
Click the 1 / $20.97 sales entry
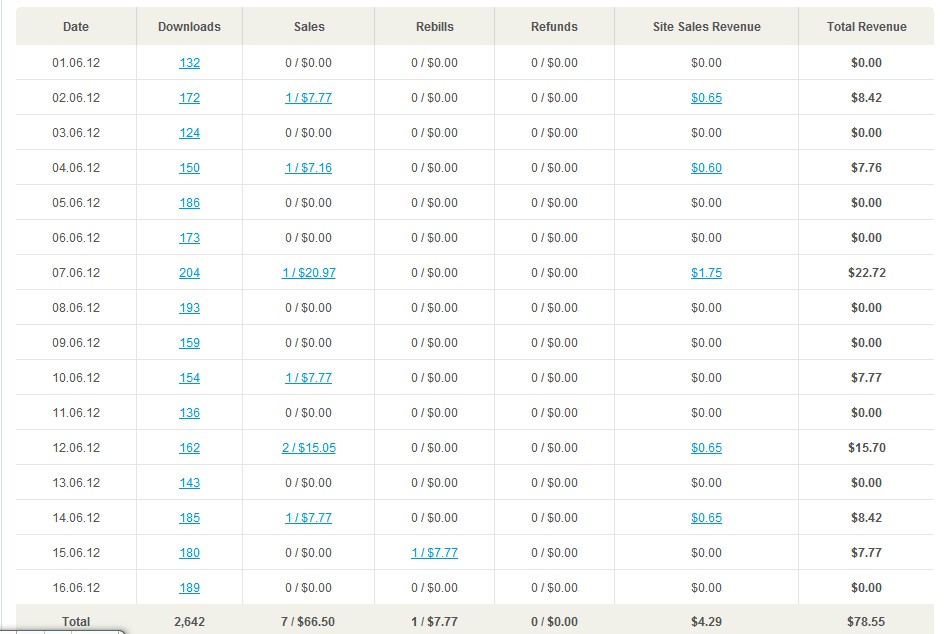(308, 273)
